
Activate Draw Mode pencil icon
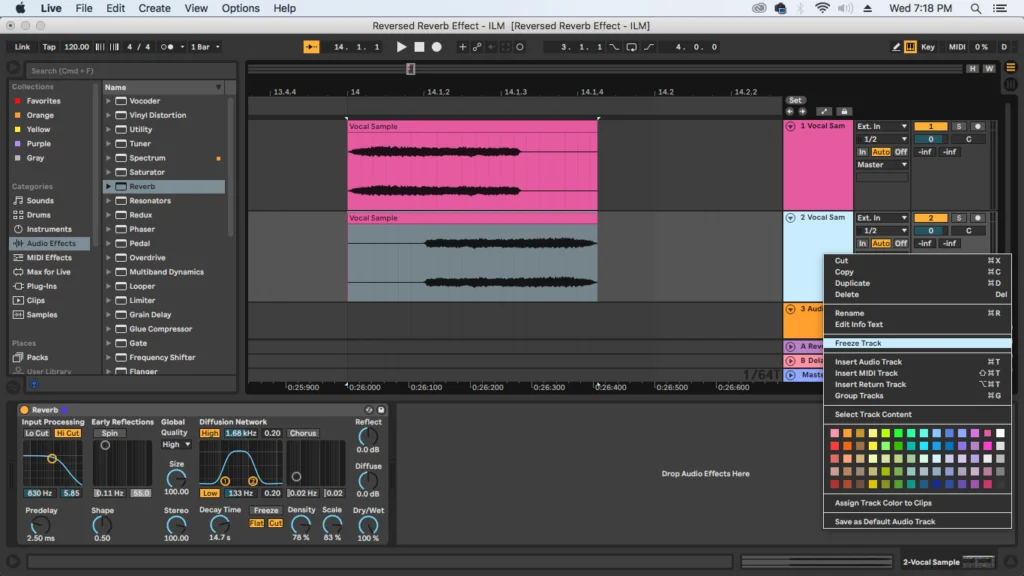(x=896, y=47)
